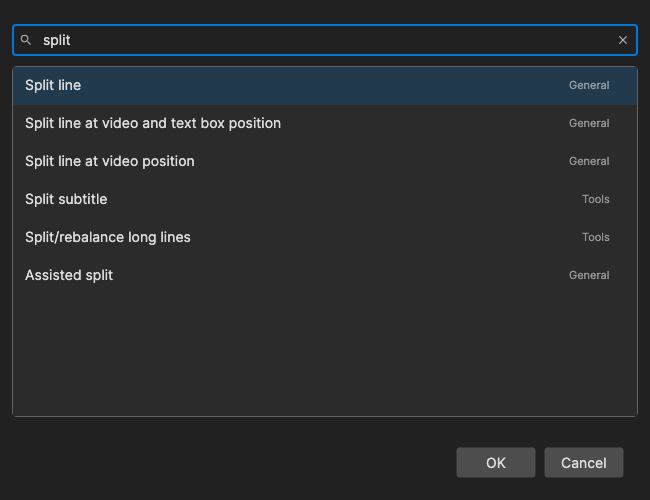Screen dimensions: 650x500
Task: Click the magnifier search icon
Action: (x=26, y=40)
